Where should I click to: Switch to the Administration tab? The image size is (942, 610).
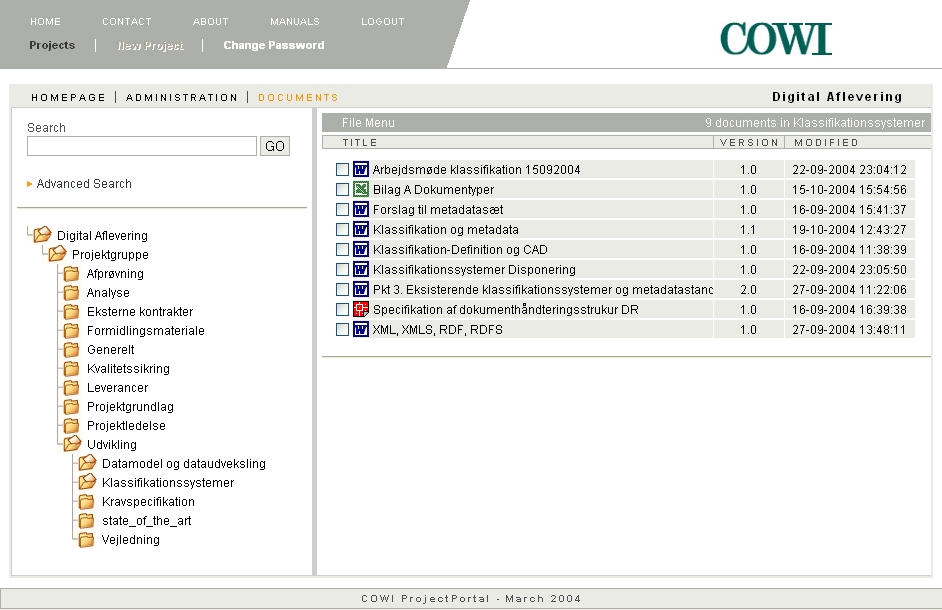coord(182,98)
